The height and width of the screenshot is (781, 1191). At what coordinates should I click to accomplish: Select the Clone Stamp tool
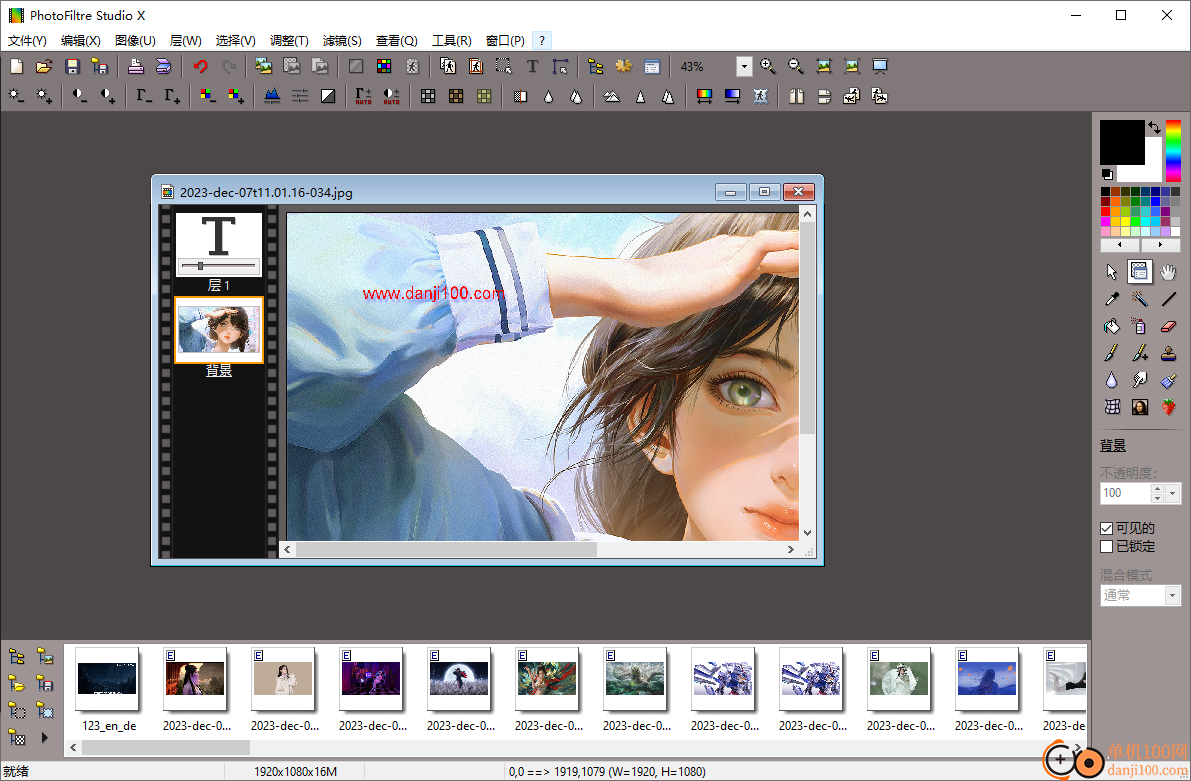(1168, 353)
